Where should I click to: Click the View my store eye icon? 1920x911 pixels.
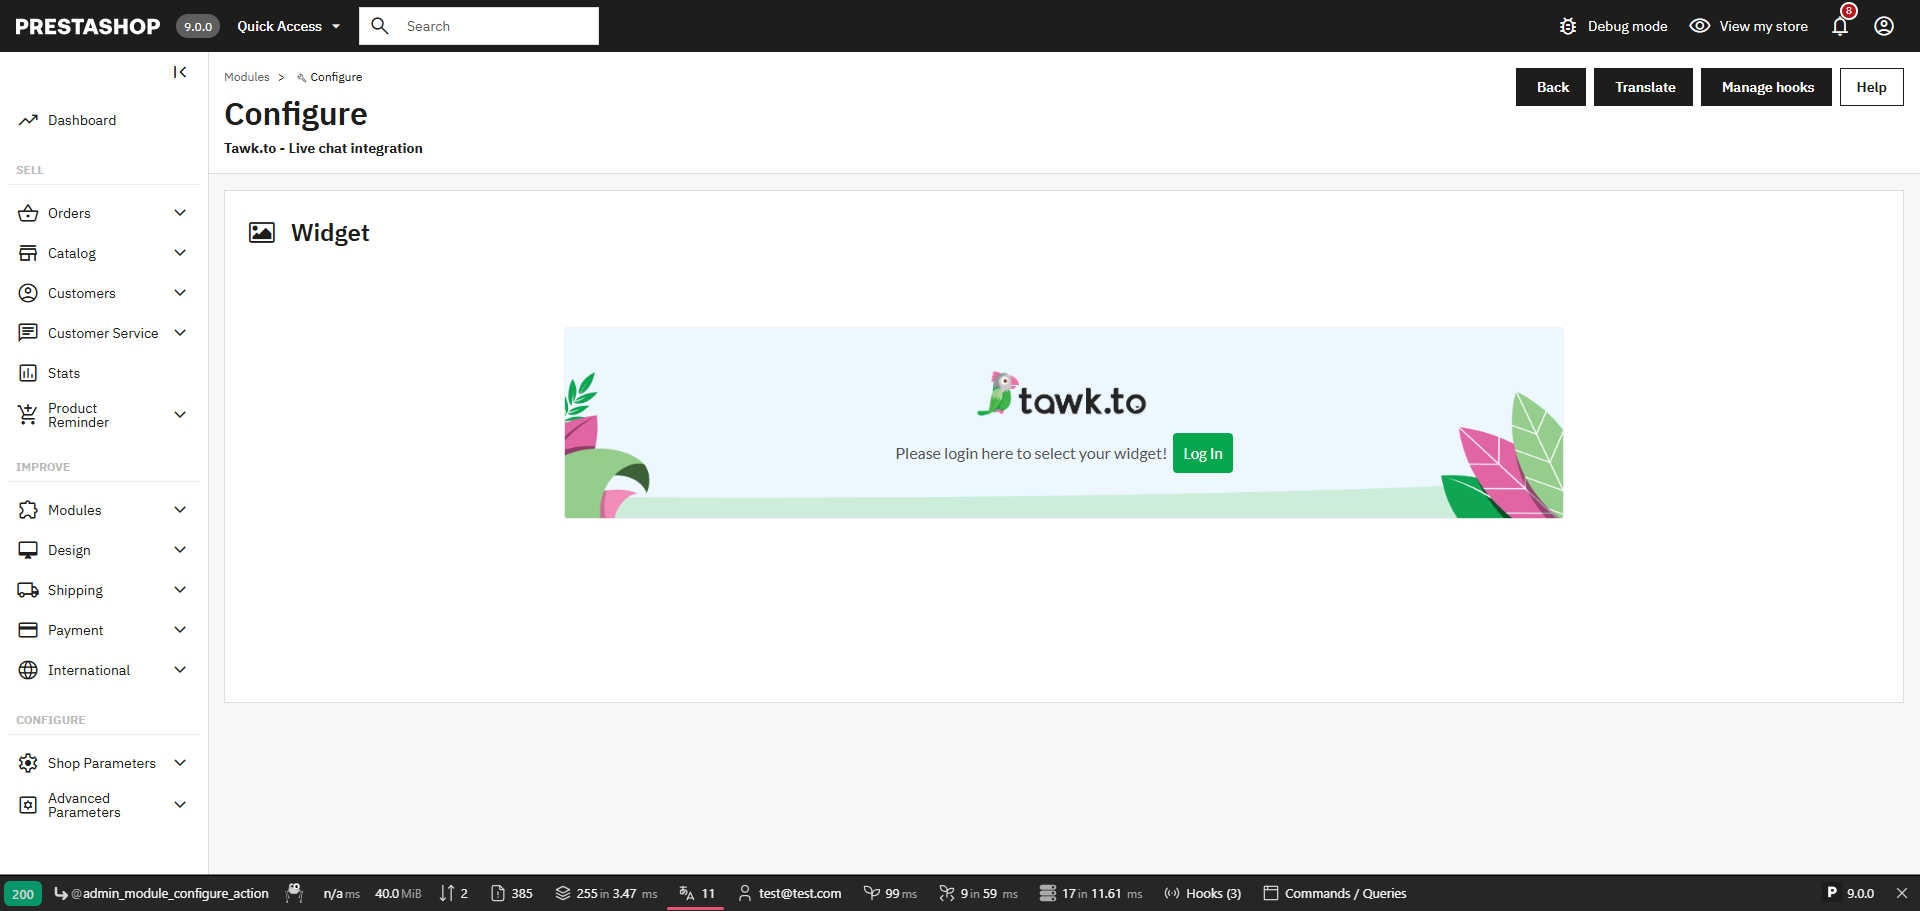(x=1700, y=26)
